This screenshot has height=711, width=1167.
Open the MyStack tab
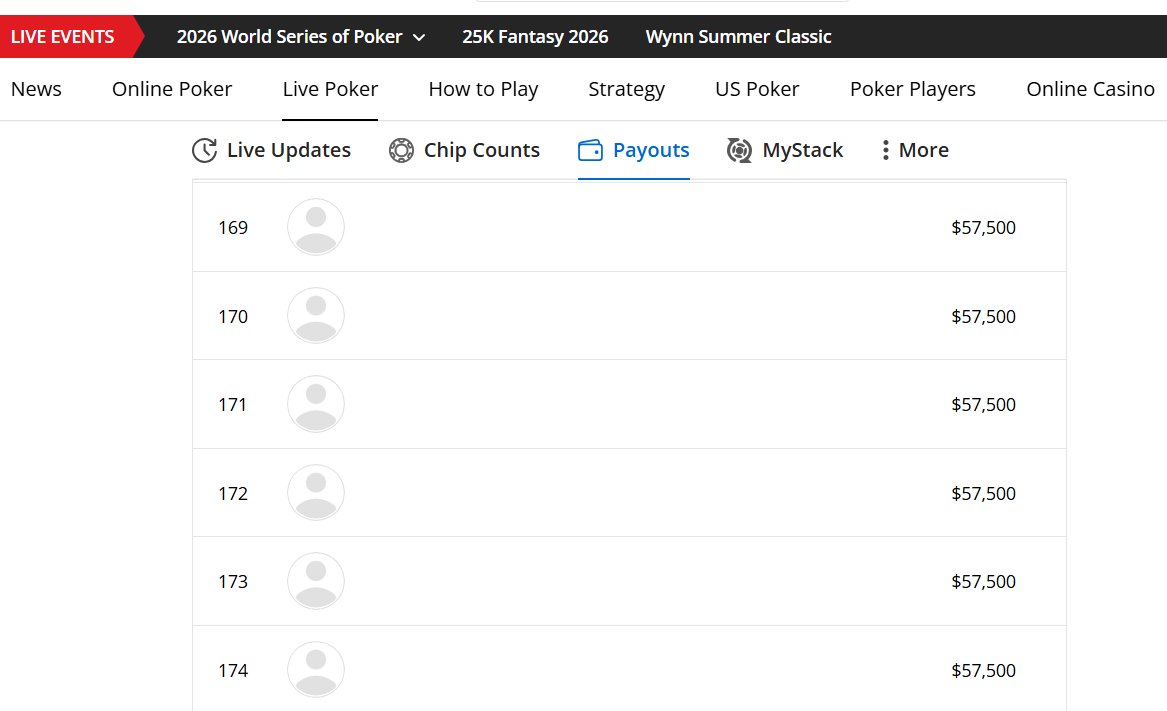pyautogui.click(x=784, y=150)
